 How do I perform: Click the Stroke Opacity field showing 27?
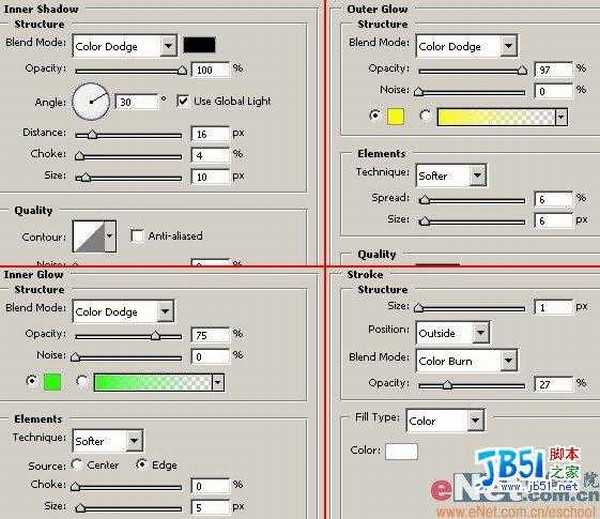[552, 384]
